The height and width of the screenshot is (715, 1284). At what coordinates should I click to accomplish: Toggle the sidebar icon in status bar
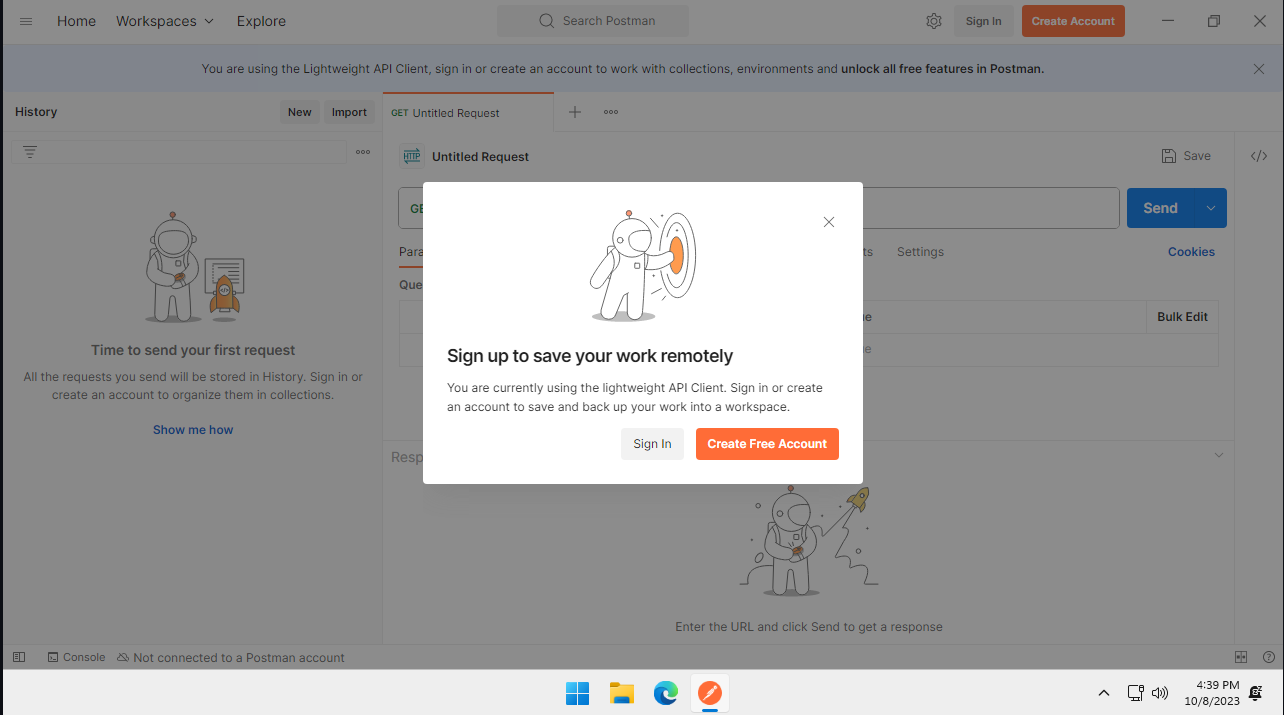click(19, 657)
